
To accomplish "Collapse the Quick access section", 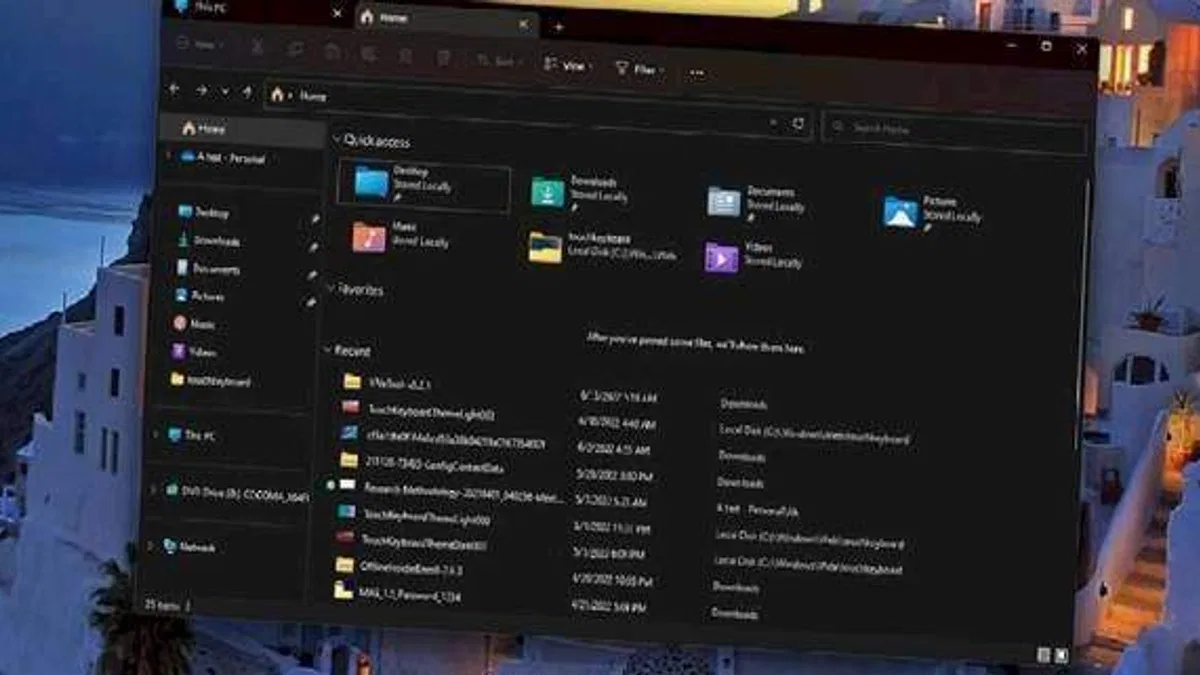I will coord(337,141).
